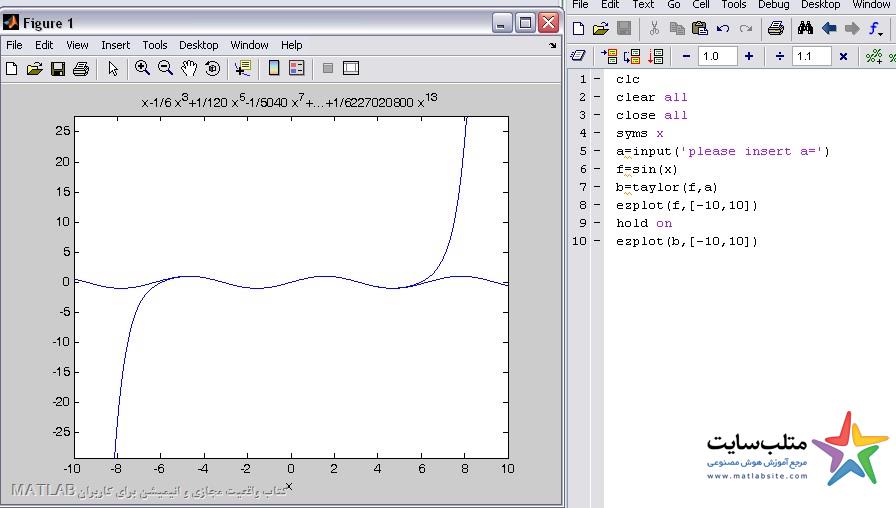Open Help menu in Figure window
Screen dimensions: 896x508
coord(291,45)
